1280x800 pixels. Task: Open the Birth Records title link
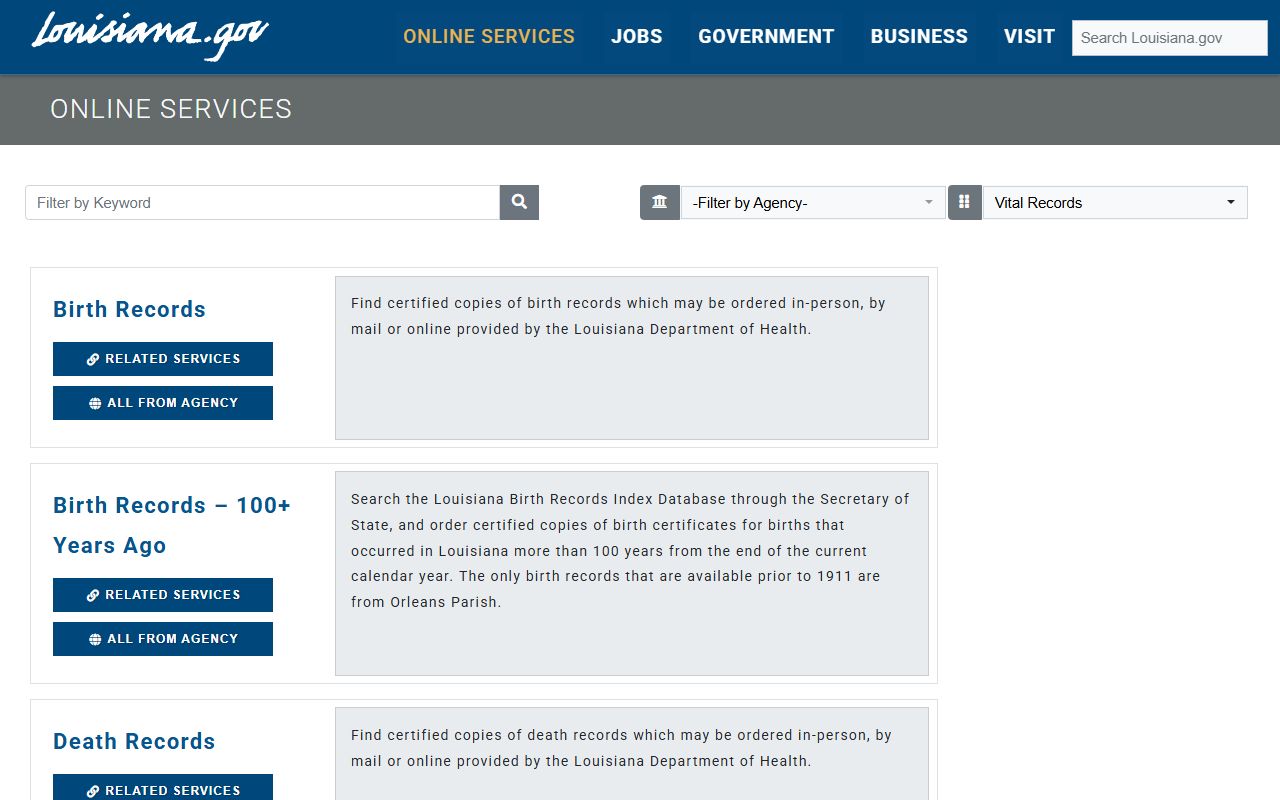129,309
